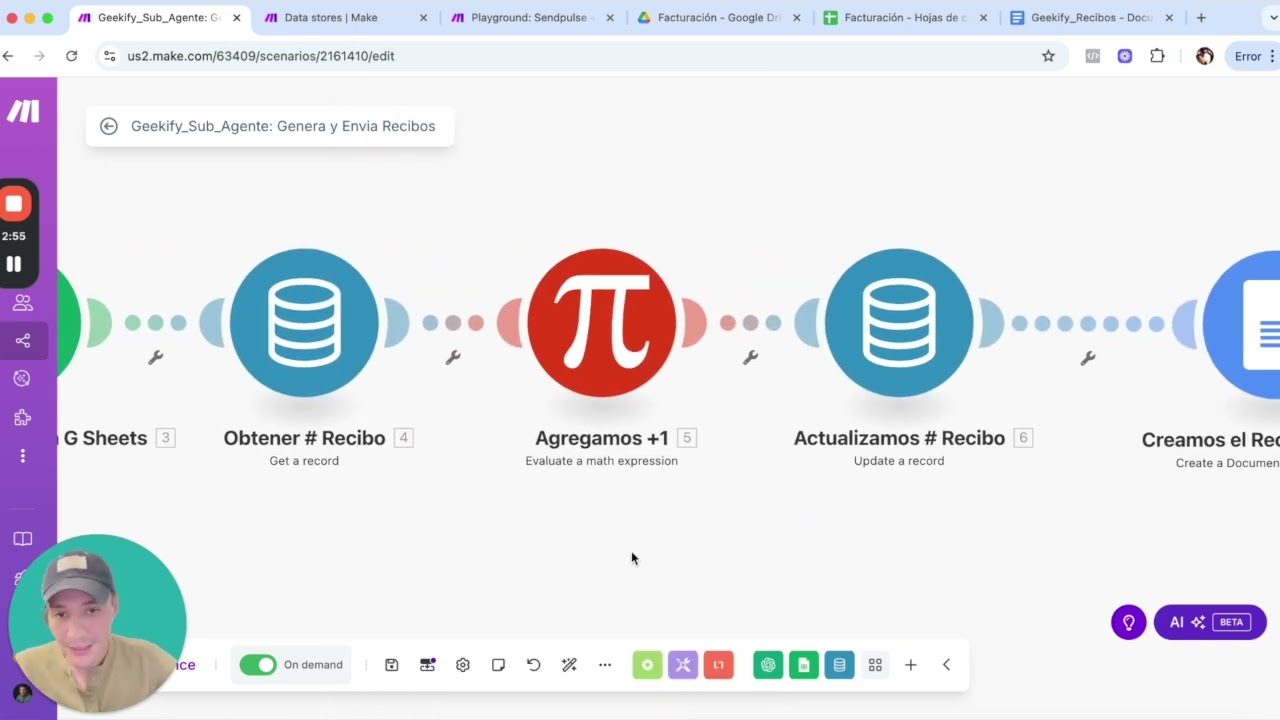Image resolution: width=1280 pixels, height=720 pixels.
Task: Switch to the Geekify_Recibos document tab
Action: (x=1091, y=18)
